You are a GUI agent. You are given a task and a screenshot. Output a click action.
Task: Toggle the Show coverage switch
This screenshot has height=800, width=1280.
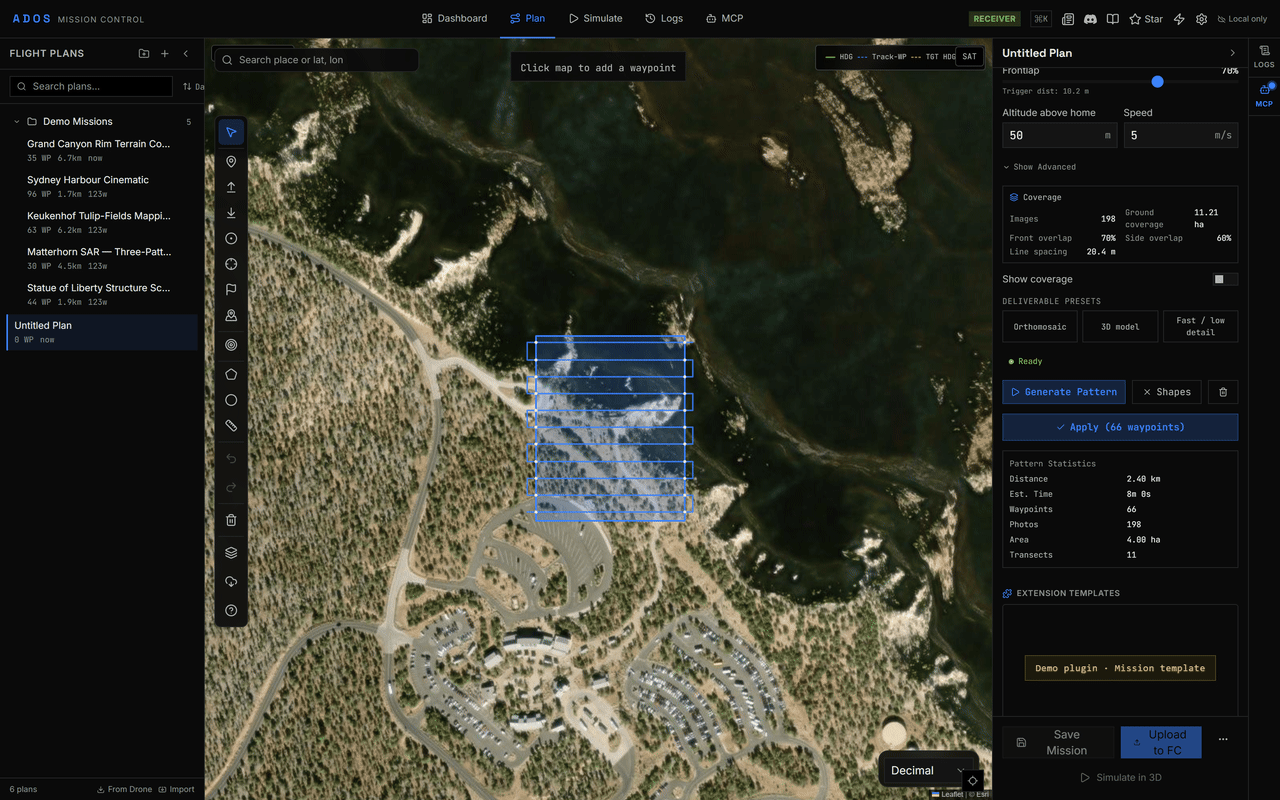click(x=1225, y=279)
